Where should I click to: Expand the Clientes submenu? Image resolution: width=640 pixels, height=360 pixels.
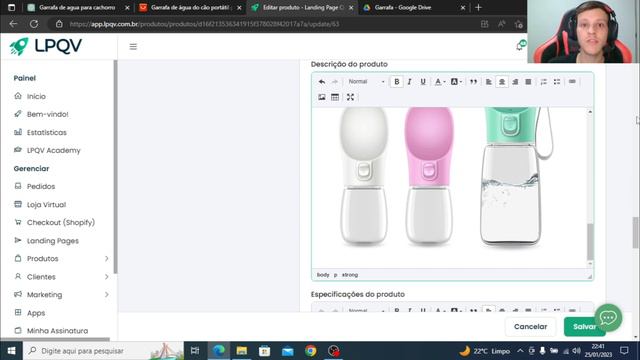click(x=61, y=276)
